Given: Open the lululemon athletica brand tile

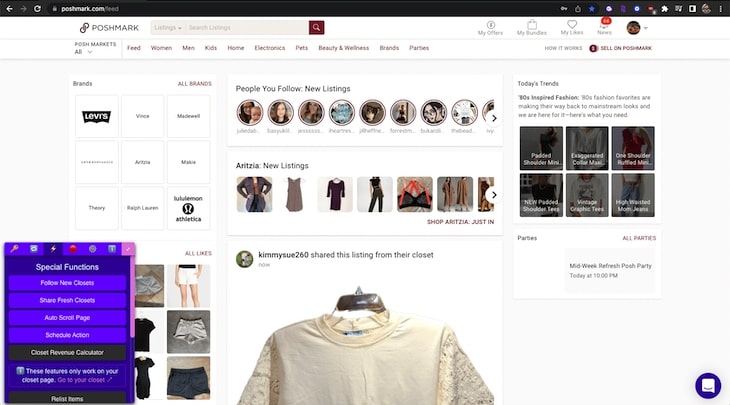Looking at the screenshot, I should pos(188,208).
